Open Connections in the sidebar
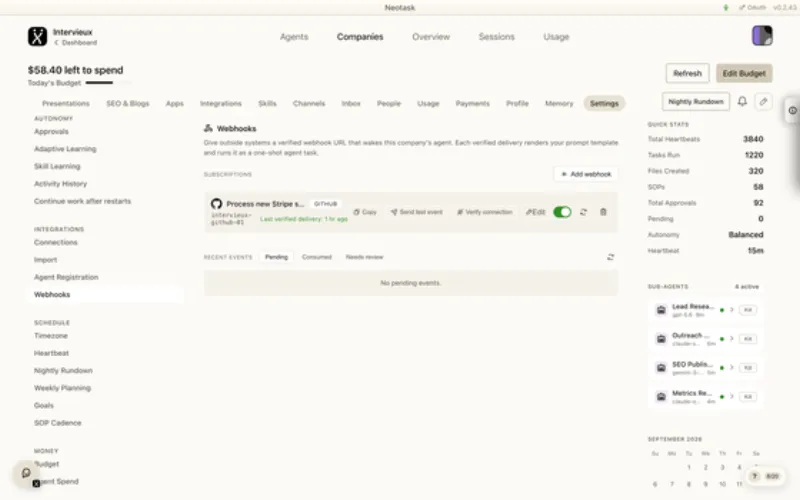 tap(56, 242)
